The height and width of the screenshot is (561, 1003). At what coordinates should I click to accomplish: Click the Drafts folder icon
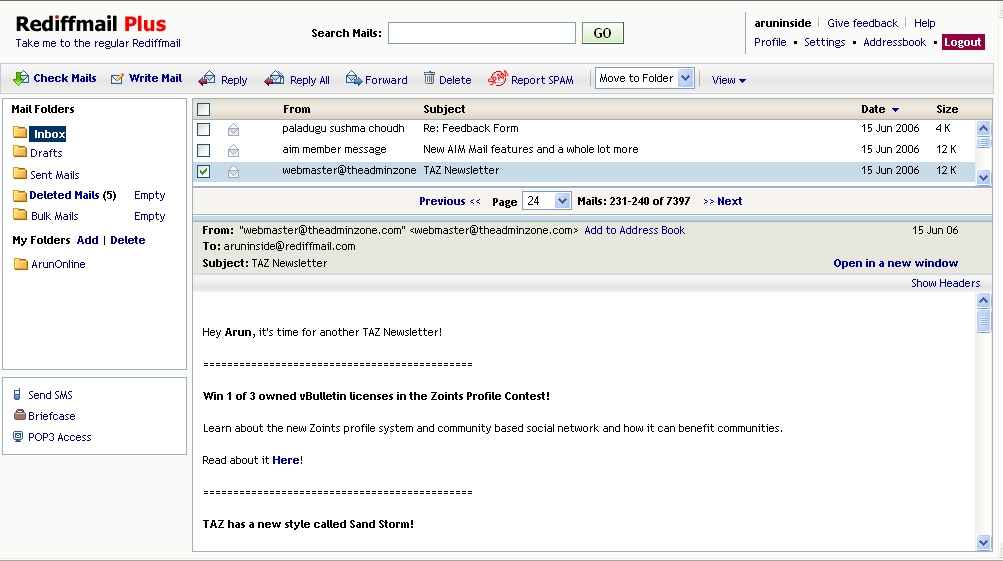pyautogui.click(x=20, y=152)
